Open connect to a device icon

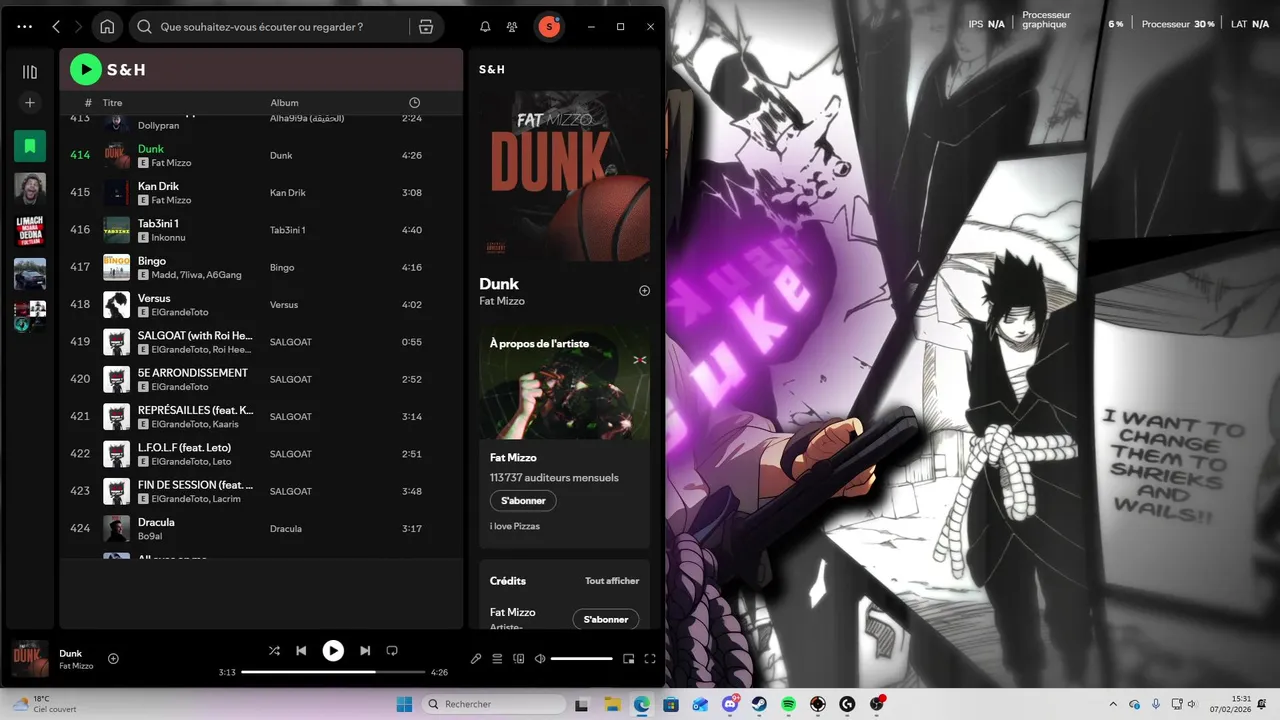coord(518,658)
